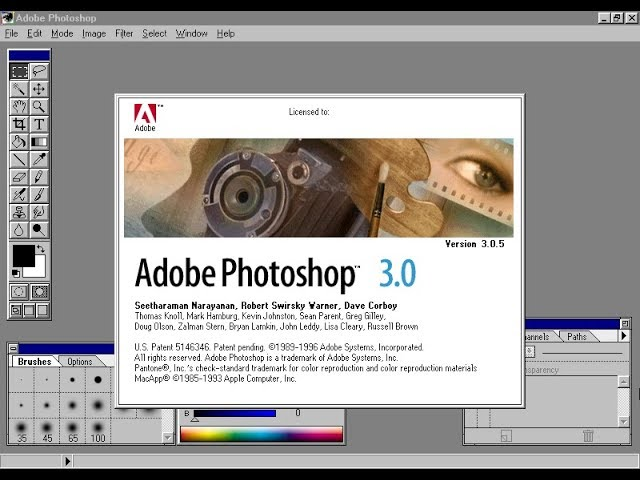
Task: Select the Lasso tool
Action: click(39, 71)
